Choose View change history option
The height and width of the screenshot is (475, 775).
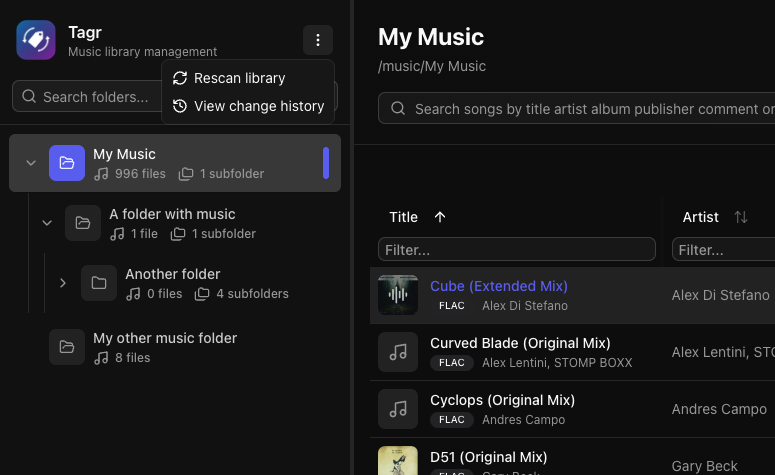(258, 106)
